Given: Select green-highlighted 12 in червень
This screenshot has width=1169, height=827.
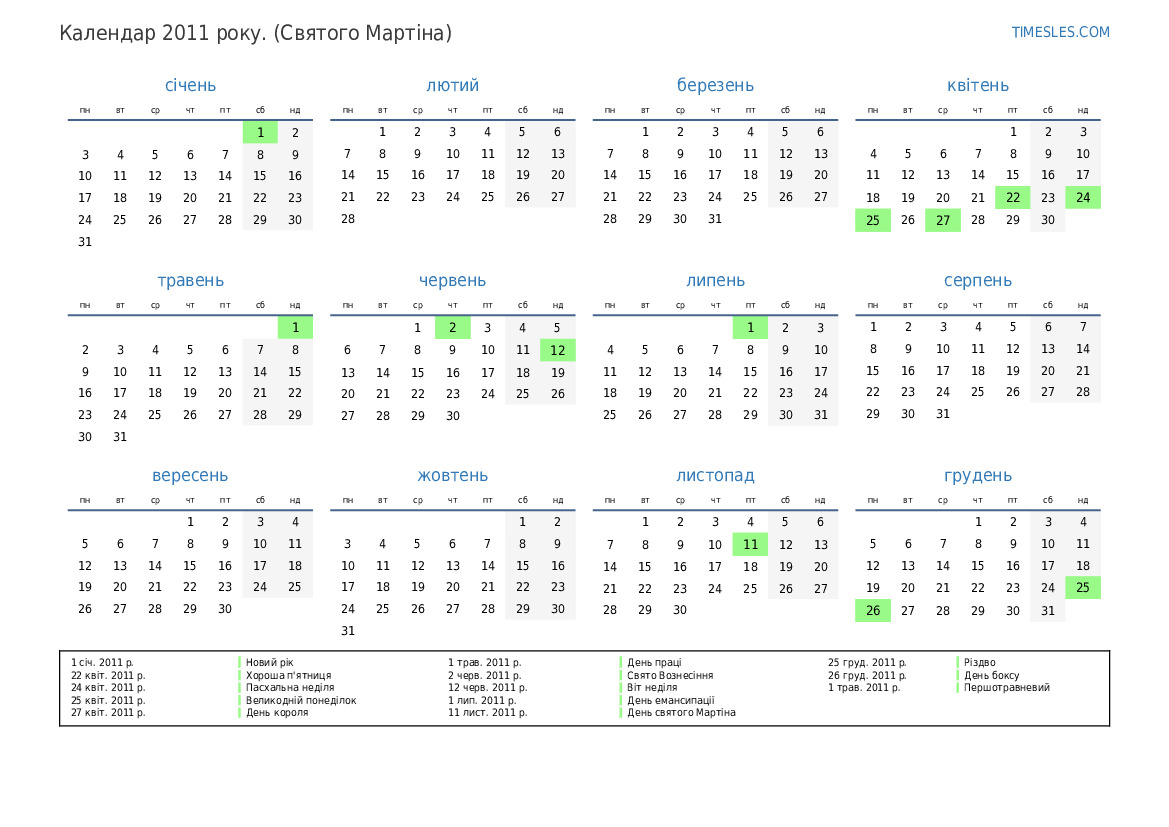Looking at the screenshot, I should [557, 350].
